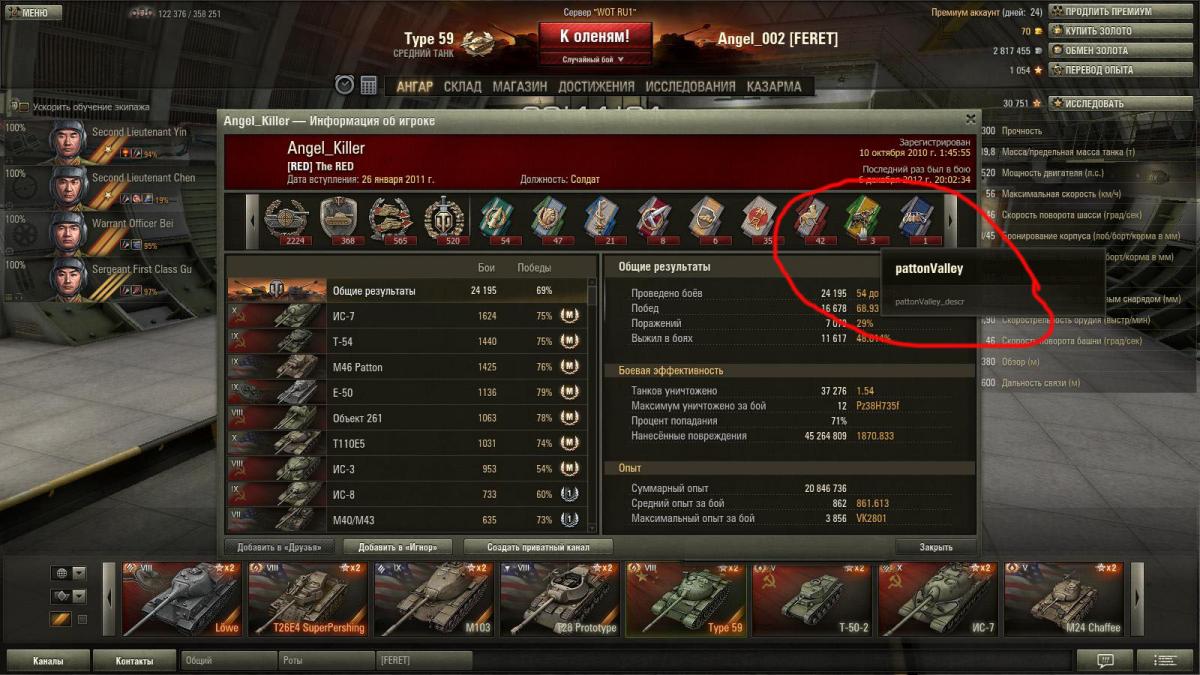Toggle the orange stripe vehicle filter
The image size is (1200, 675).
coord(61,619)
